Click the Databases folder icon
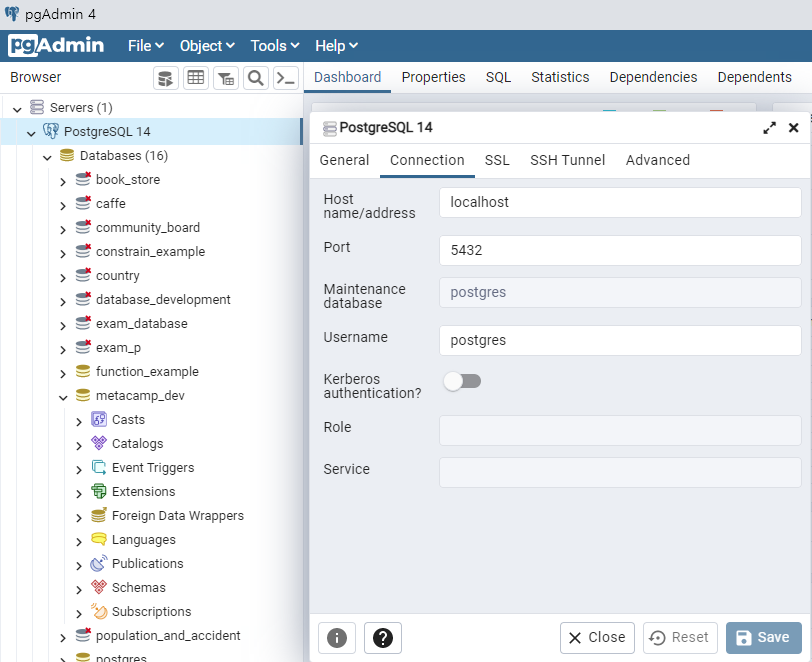 [67, 155]
